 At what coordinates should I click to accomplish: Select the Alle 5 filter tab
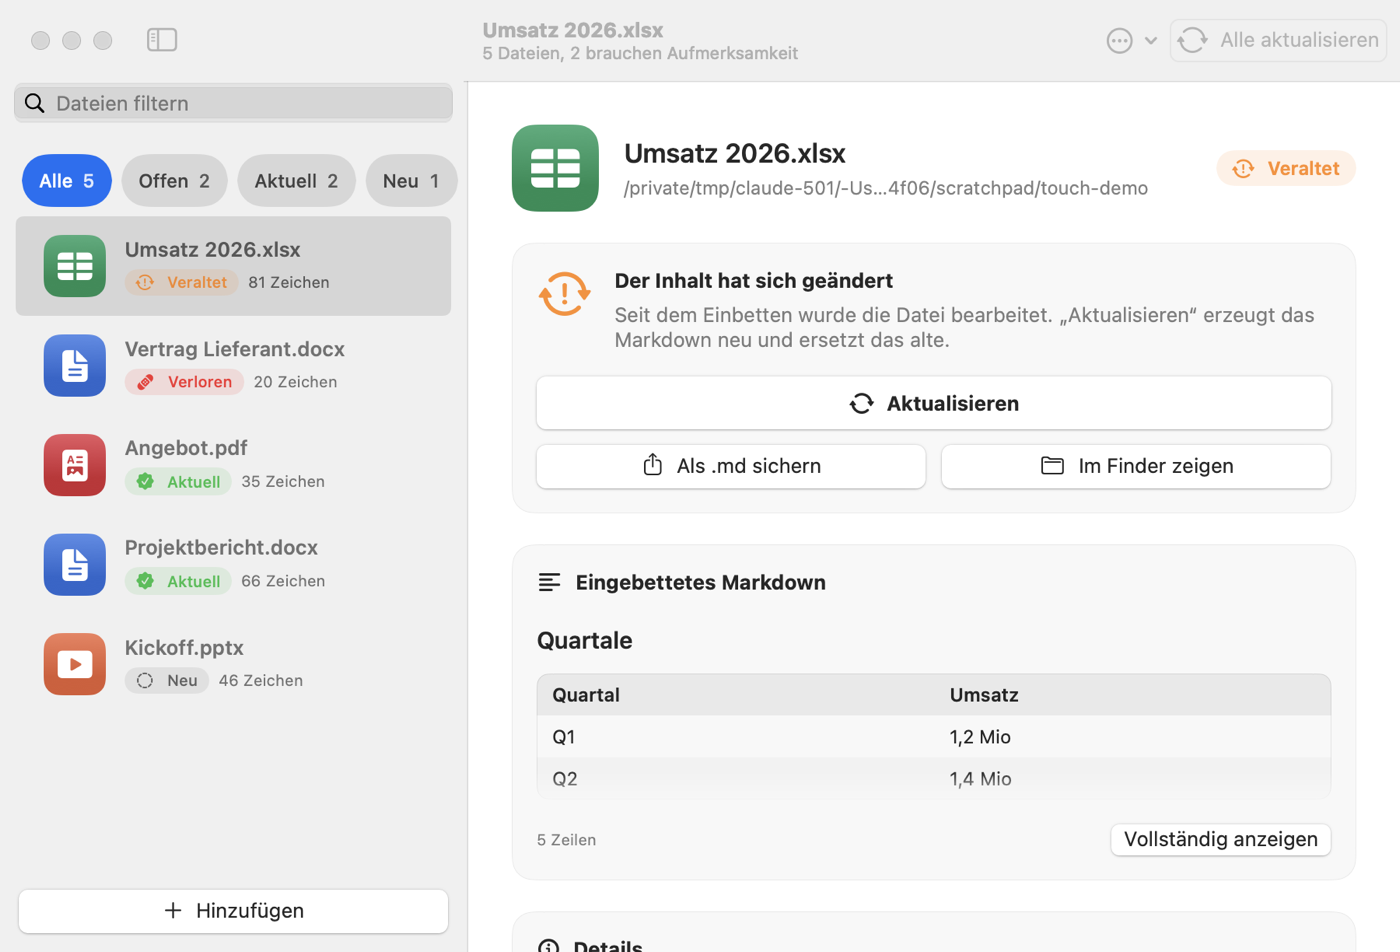67,181
